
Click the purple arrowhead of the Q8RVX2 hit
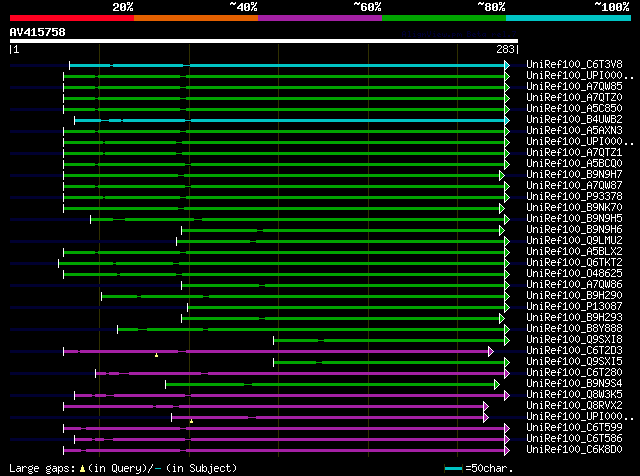tap(486, 407)
